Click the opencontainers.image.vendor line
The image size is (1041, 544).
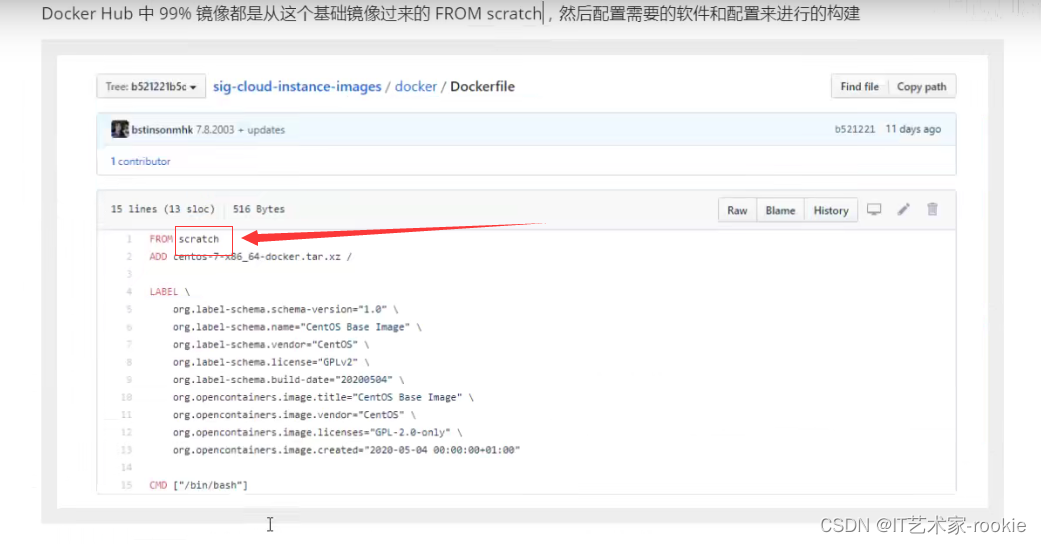tap(294, 414)
